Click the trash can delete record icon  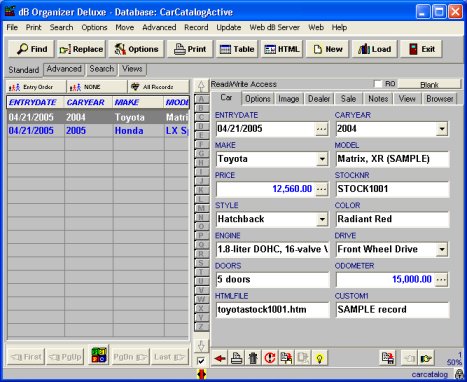click(x=253, y=359)
